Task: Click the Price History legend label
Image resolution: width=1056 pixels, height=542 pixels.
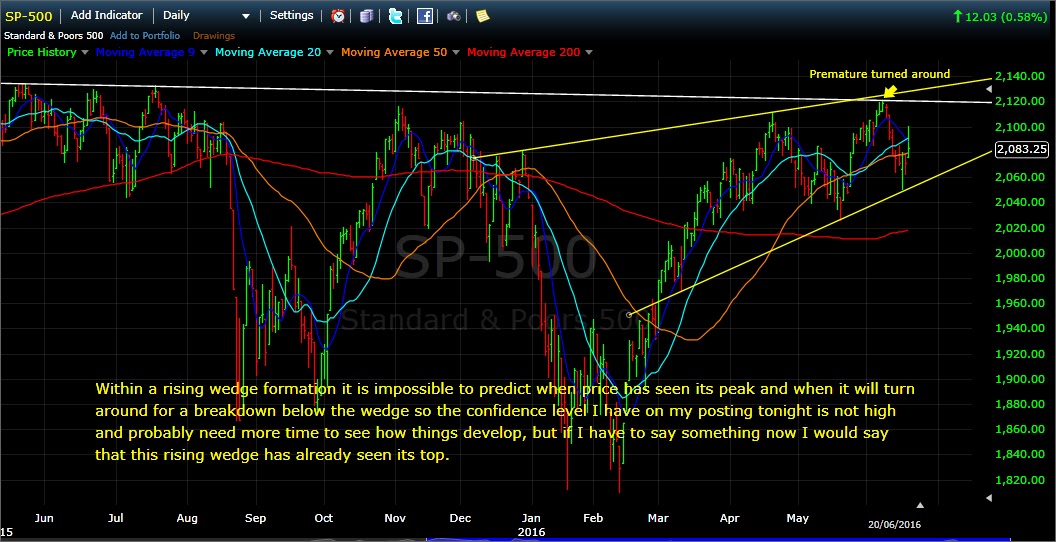Action: [42, 52]
